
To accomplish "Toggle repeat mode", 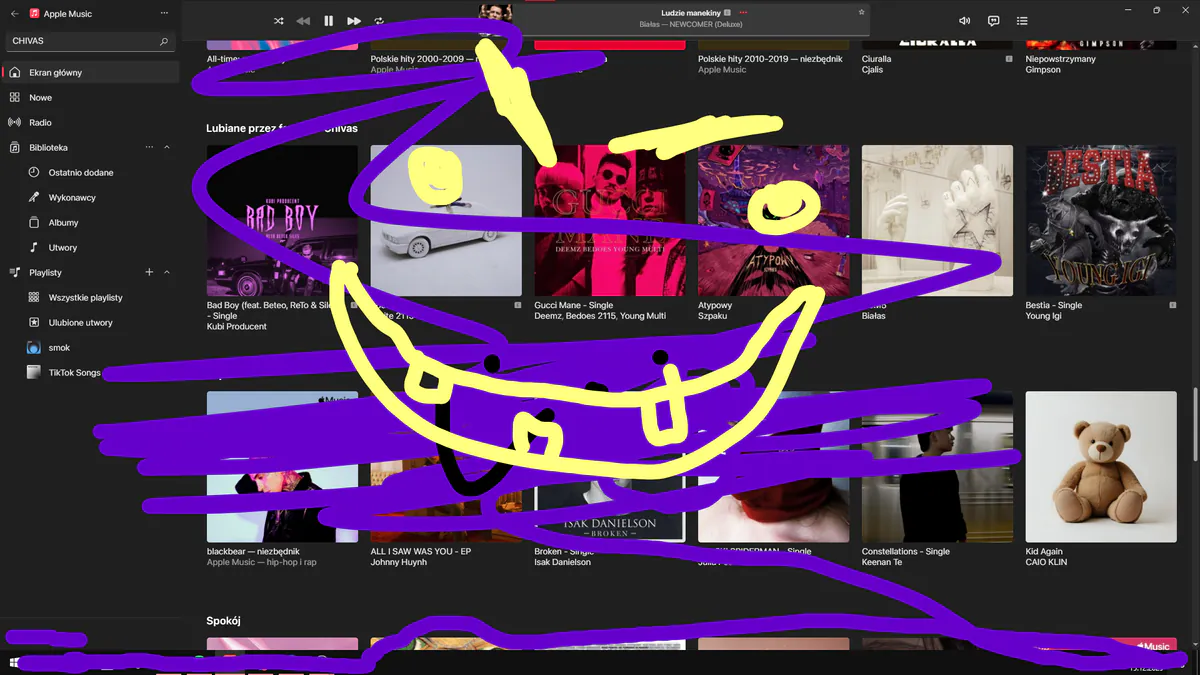I will point(379,21).
